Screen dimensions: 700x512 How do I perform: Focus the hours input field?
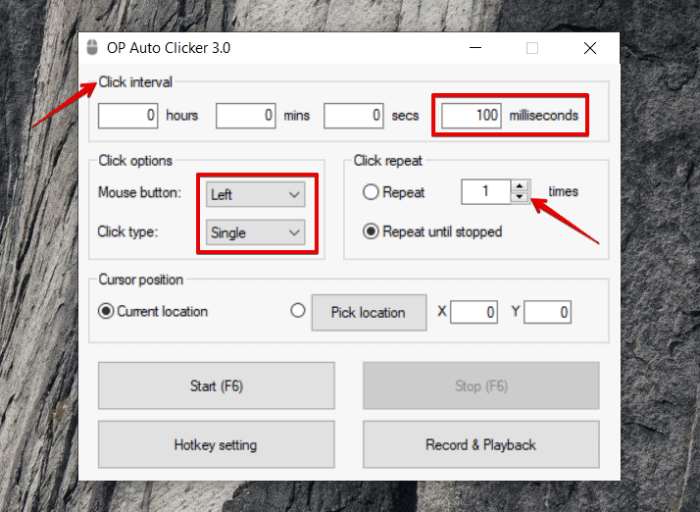click(x=128, y=116)
